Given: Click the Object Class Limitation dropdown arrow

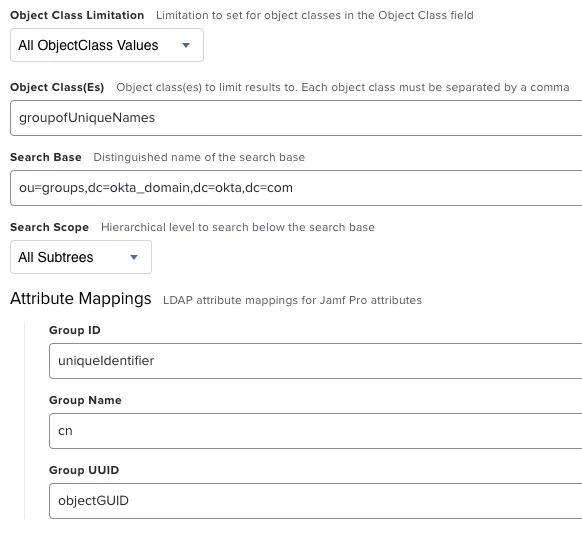Looking at the screenshot, I should pyautogui.click(x=186, y=45).
